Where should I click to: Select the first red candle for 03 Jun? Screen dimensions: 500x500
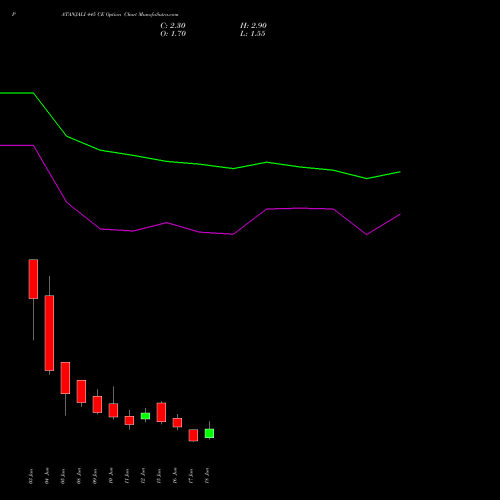pyautogui.click(x=33, y=279)
